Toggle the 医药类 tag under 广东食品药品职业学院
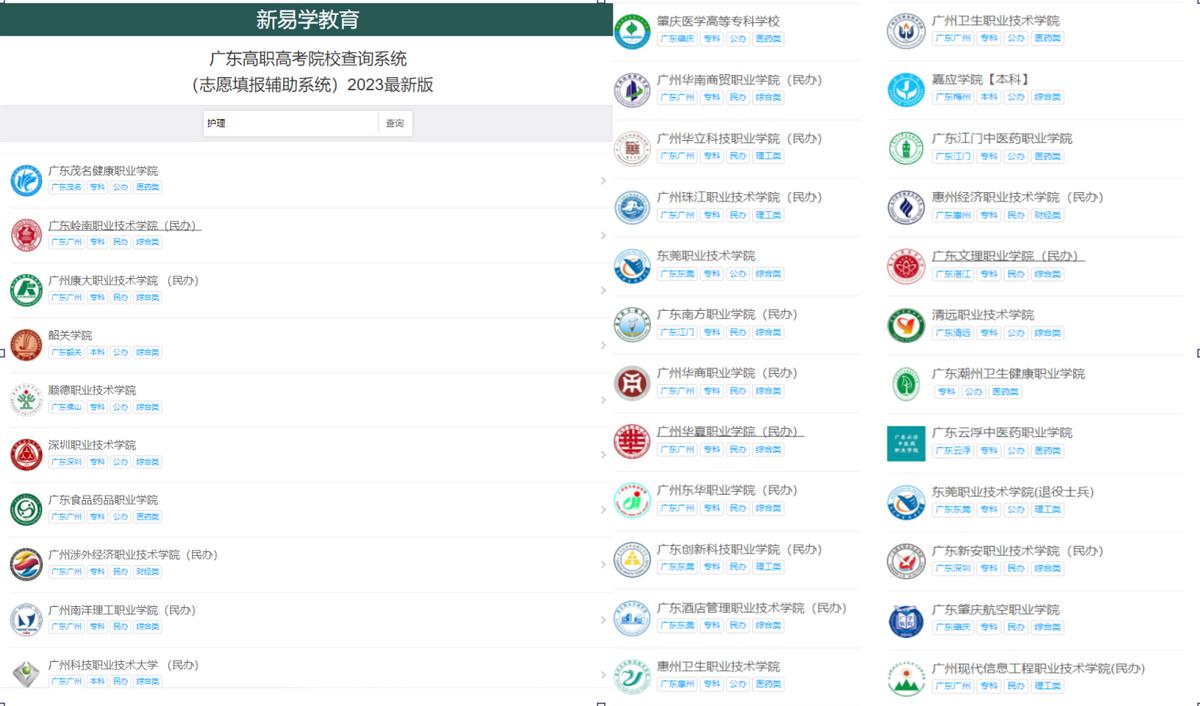The width and height of the screenshot is (1200, 706). click(147, 517)
